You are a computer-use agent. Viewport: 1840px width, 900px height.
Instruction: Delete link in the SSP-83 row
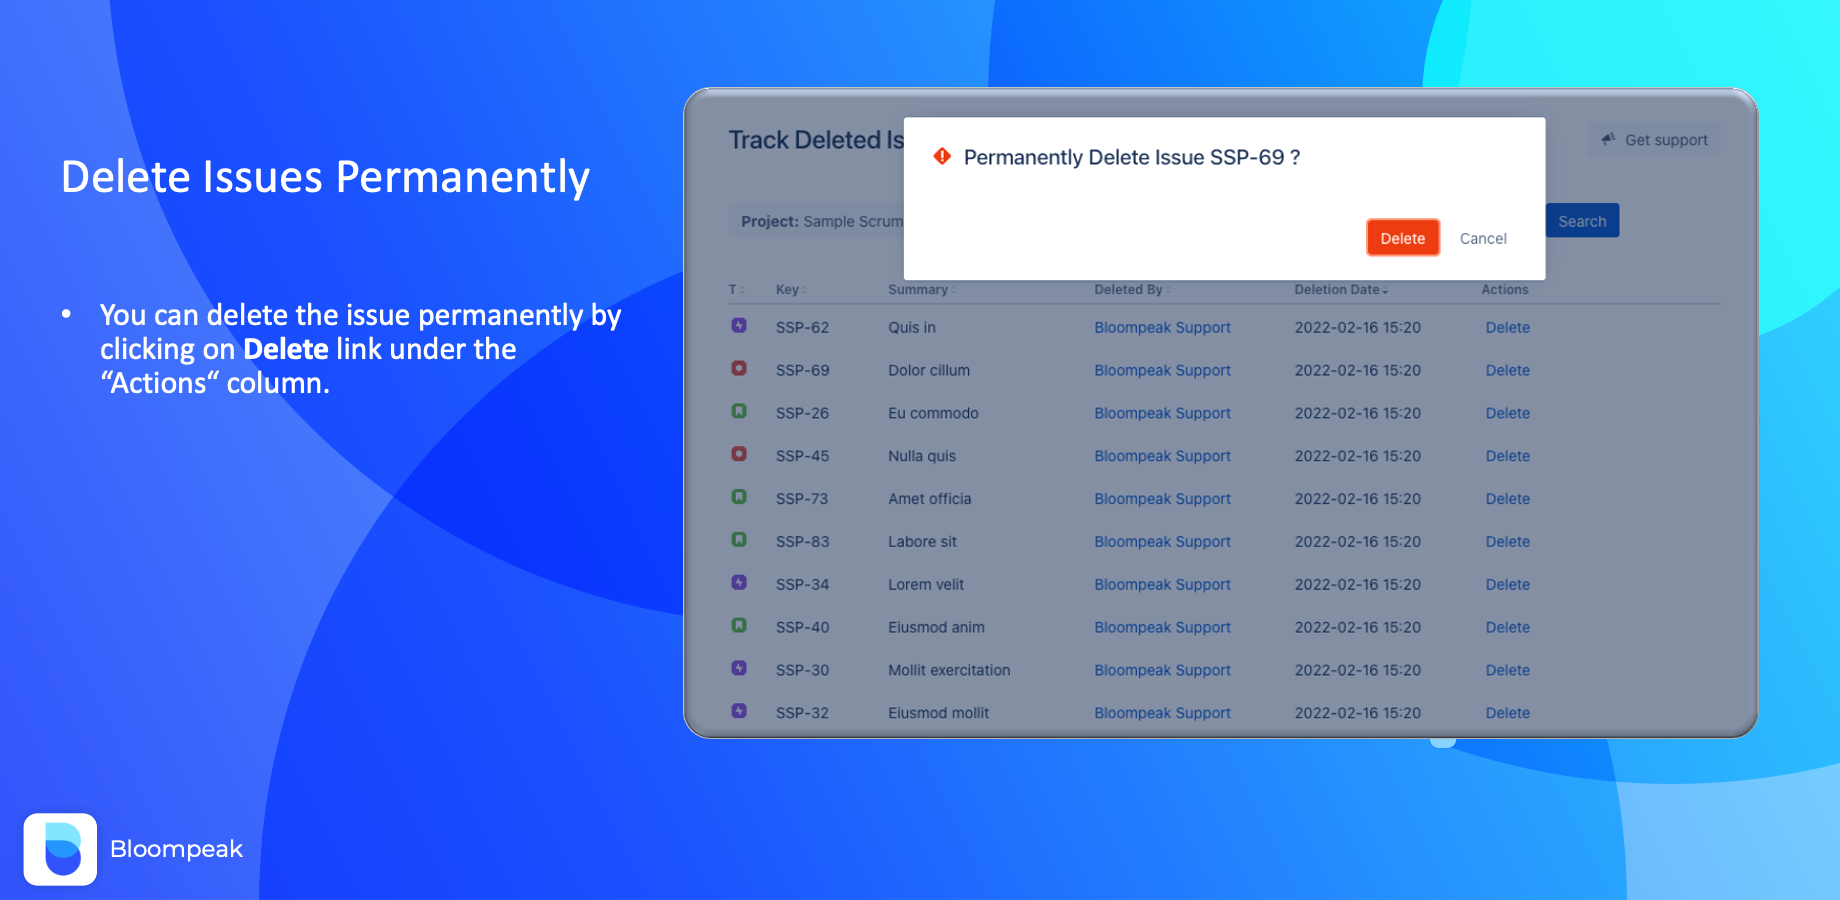click(1507, 542)
